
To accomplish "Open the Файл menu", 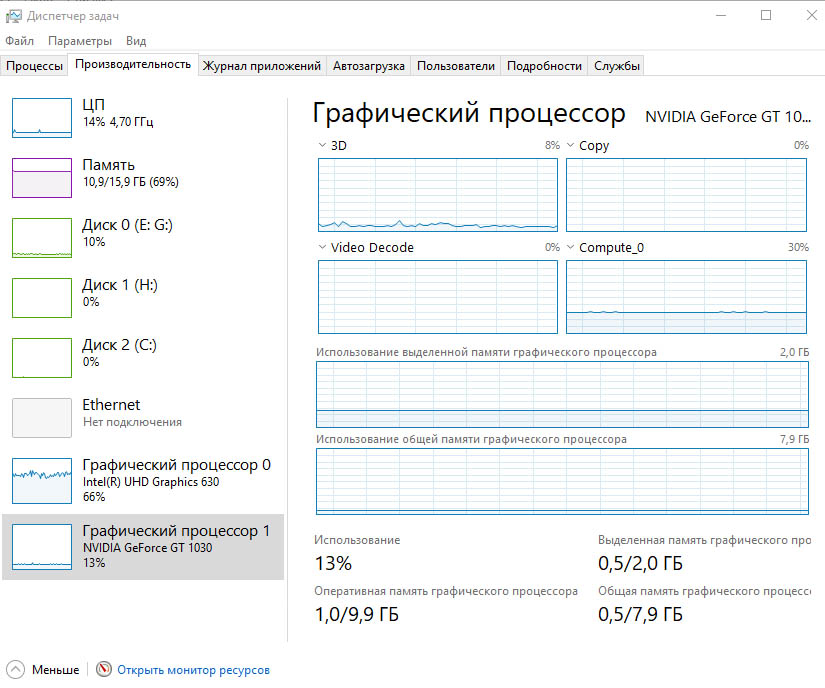I will tap(19, 41).
